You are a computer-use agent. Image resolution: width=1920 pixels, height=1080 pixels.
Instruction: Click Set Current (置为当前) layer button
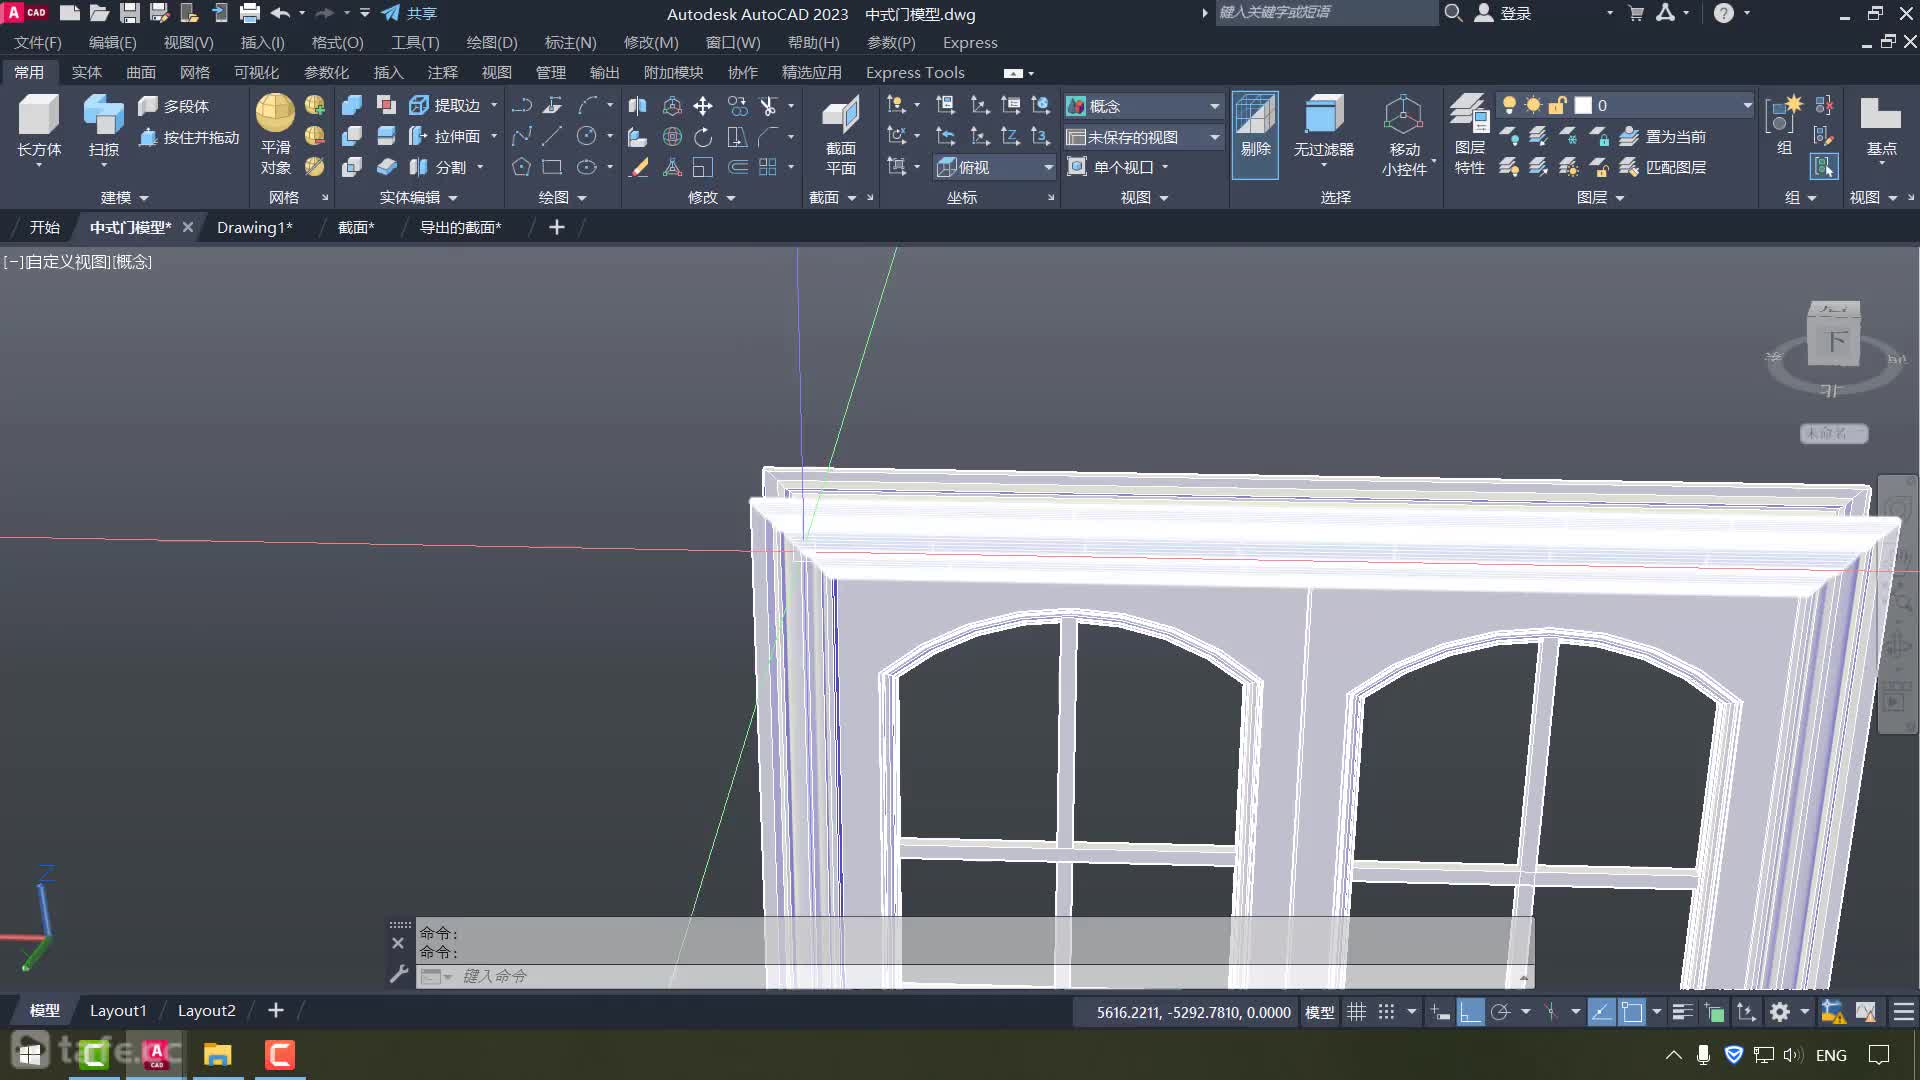pyautogui.click(x=1664, y=136)
